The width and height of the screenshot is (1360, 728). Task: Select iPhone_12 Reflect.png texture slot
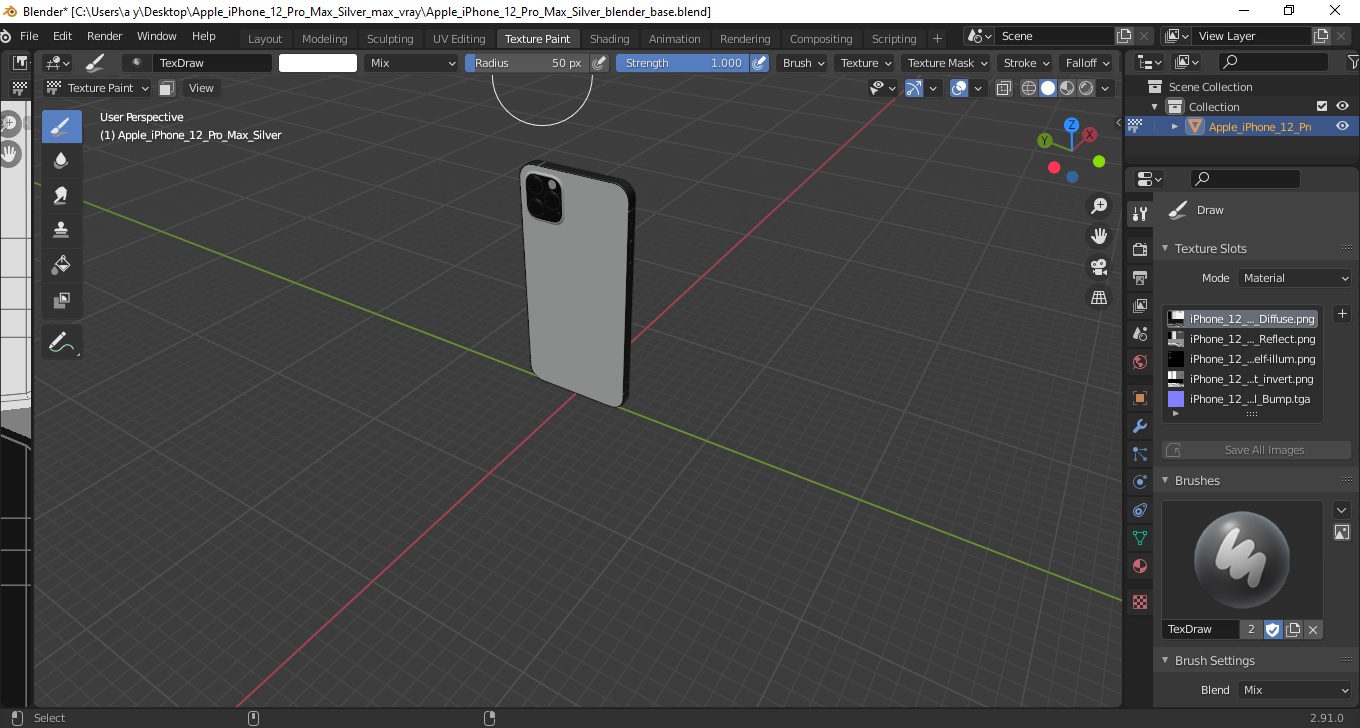point(1241,339)
